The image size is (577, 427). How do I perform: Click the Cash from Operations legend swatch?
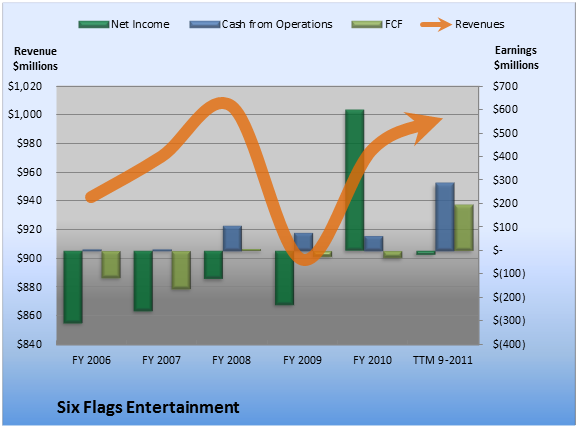[205, 25]
